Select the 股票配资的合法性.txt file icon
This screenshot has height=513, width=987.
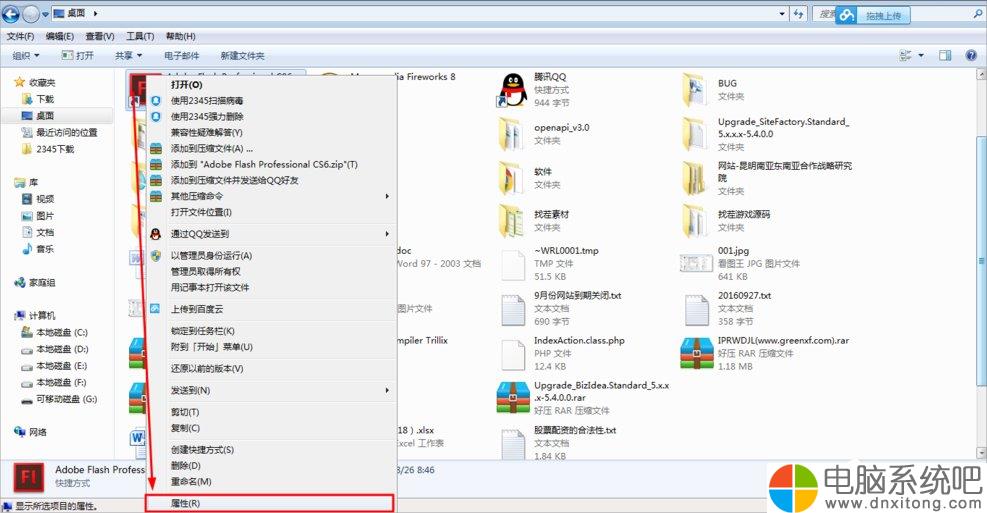(x=513, y=444)
